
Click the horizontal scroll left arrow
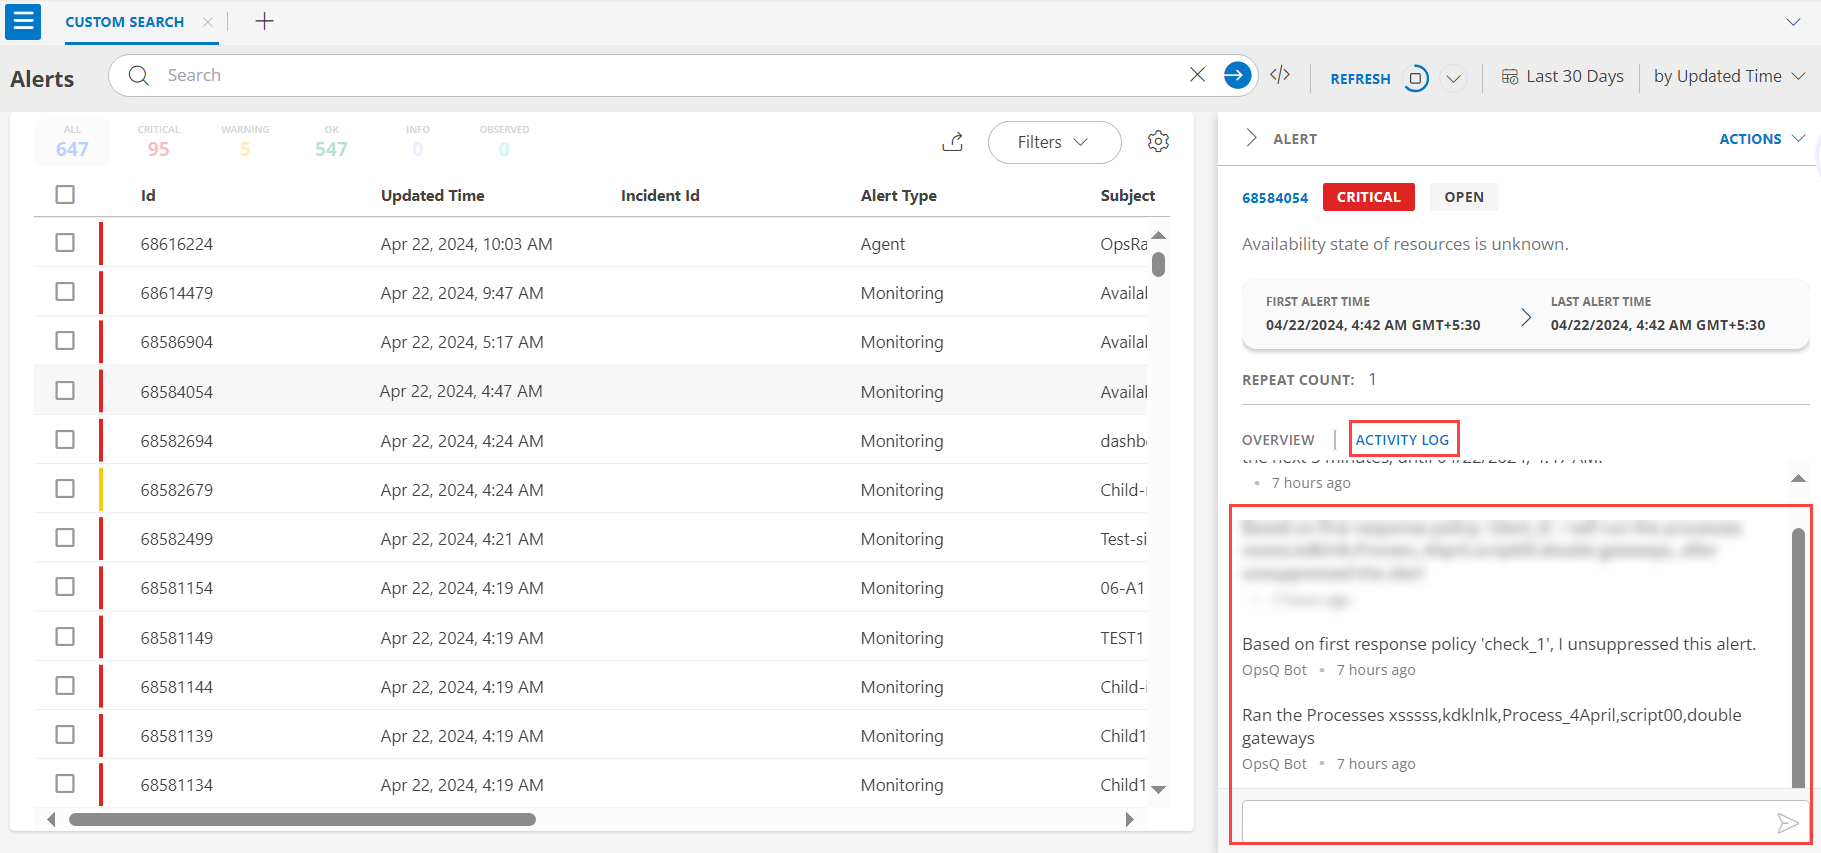51,819
